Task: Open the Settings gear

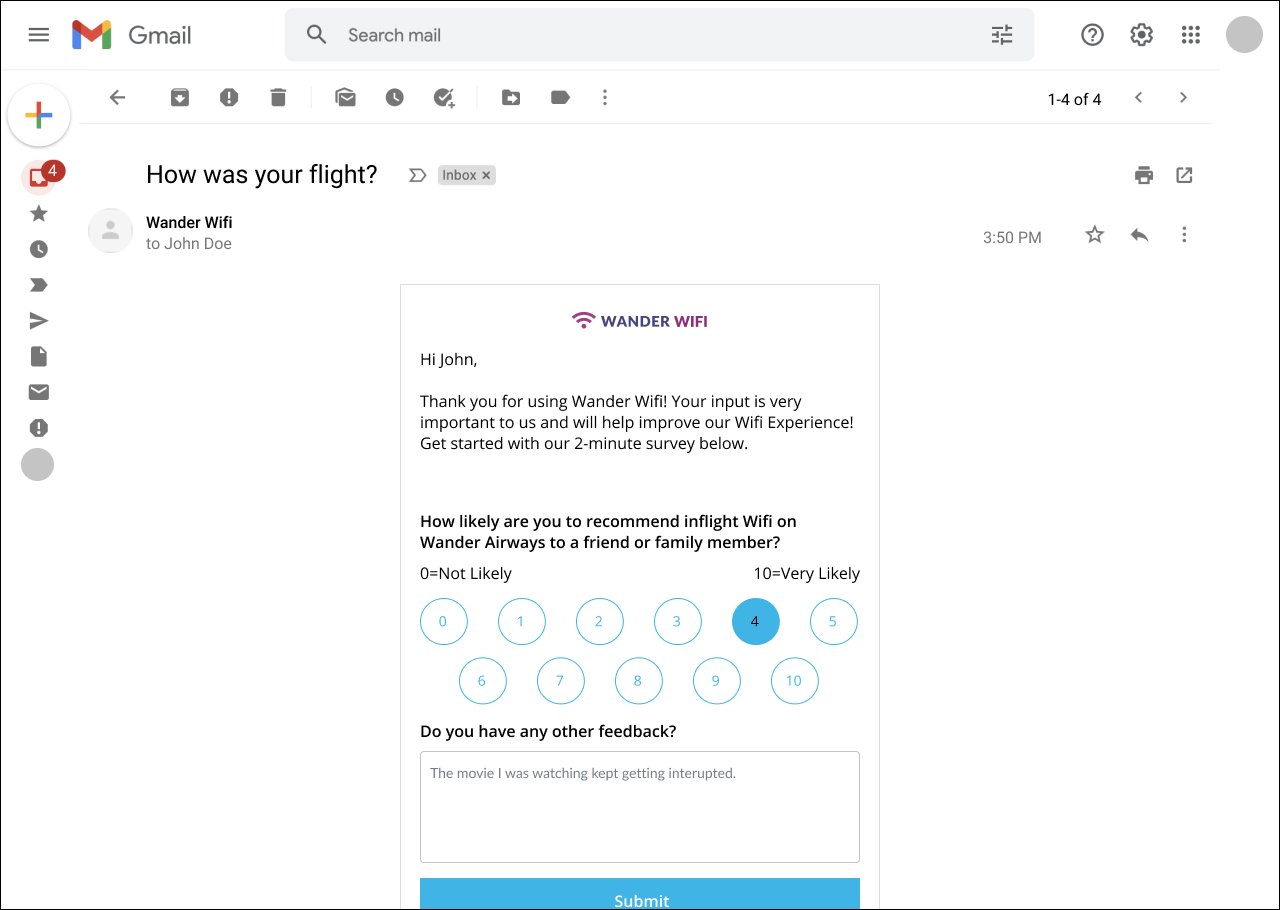Action: point(1141,35)
